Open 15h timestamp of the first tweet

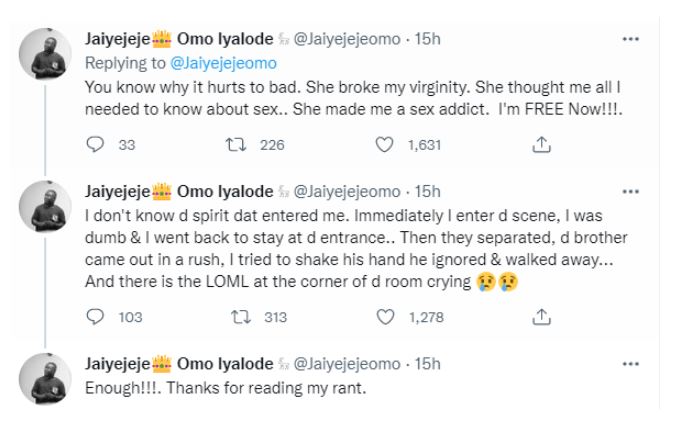pos(426,39)
